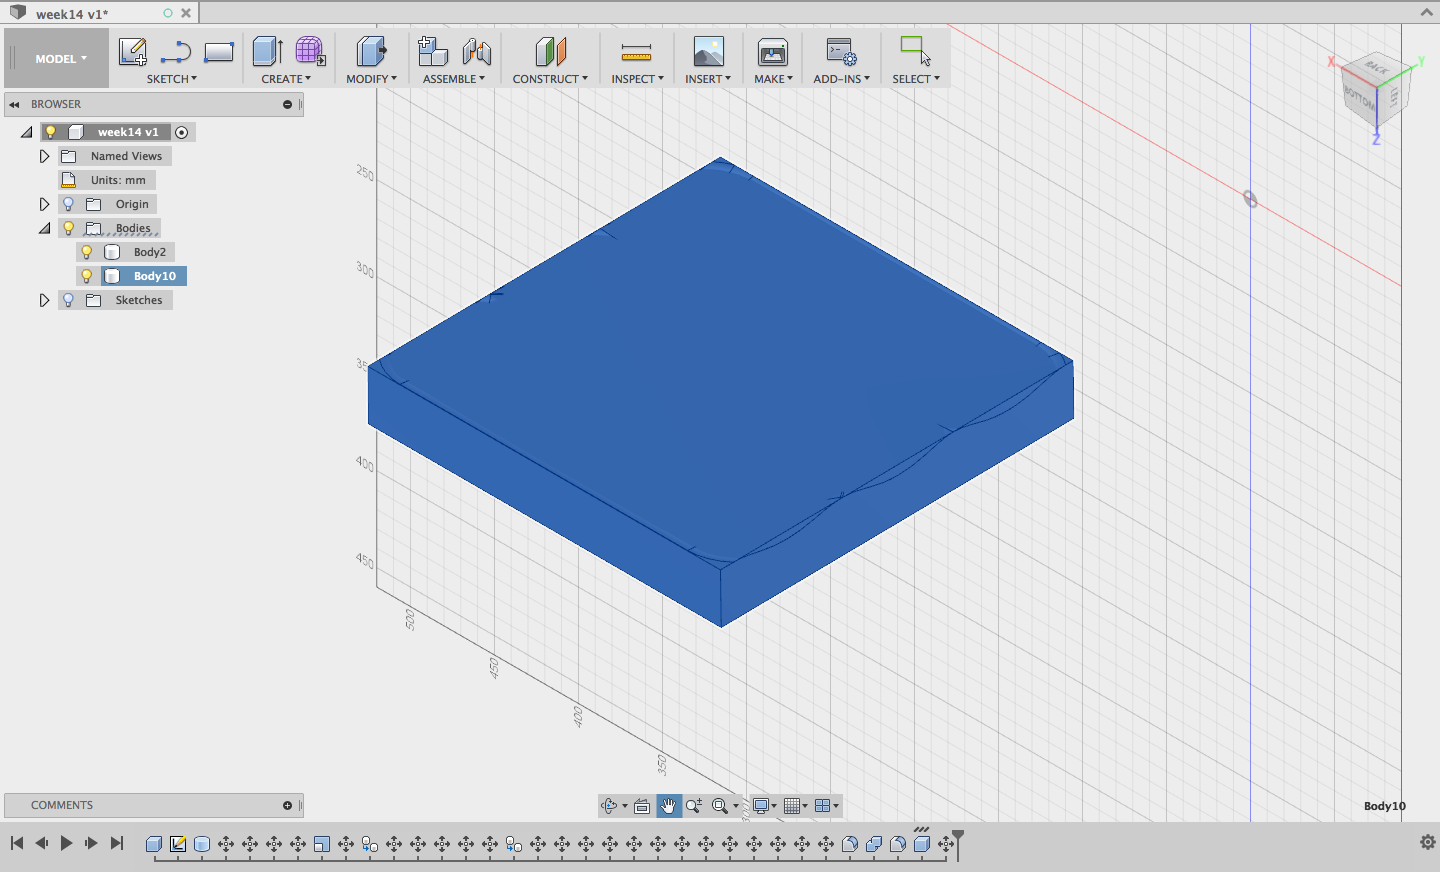The height and width of the screenshot is (872, 1440).
Task: Open the MODIFY menu
Action: pyautogui.click(x=371, y=79)
